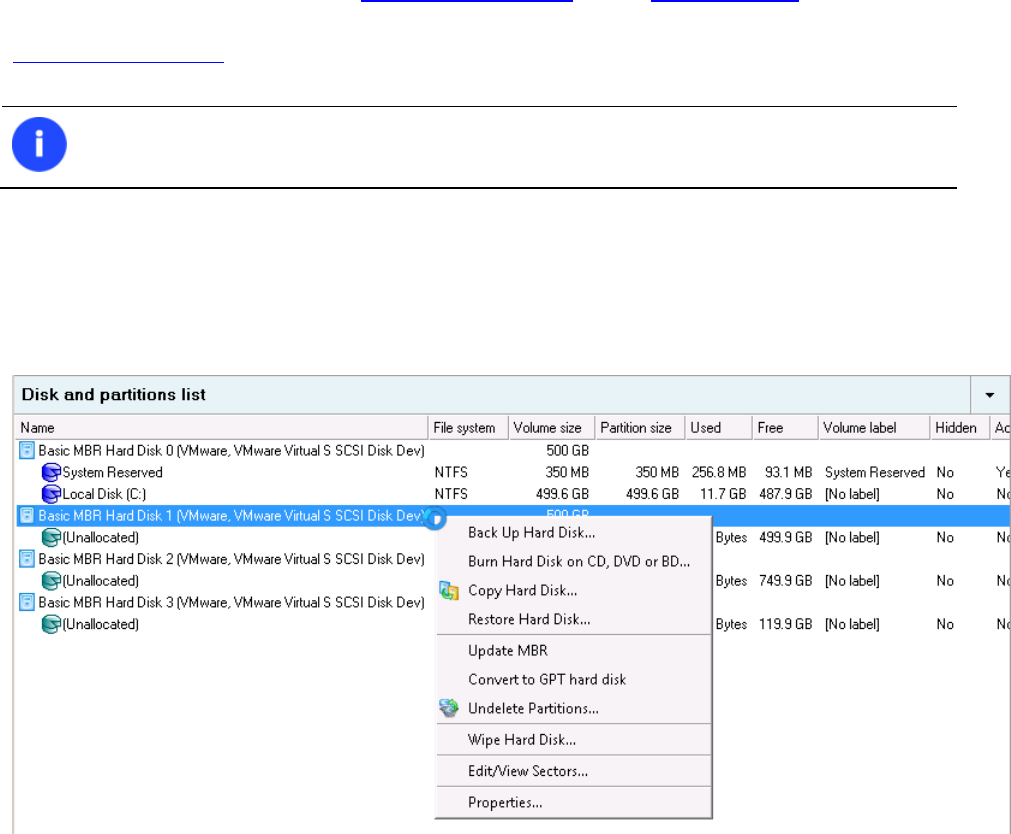Sort by Partition size column header
This screenshot has height=834, width=1011.
click(640, 428)
